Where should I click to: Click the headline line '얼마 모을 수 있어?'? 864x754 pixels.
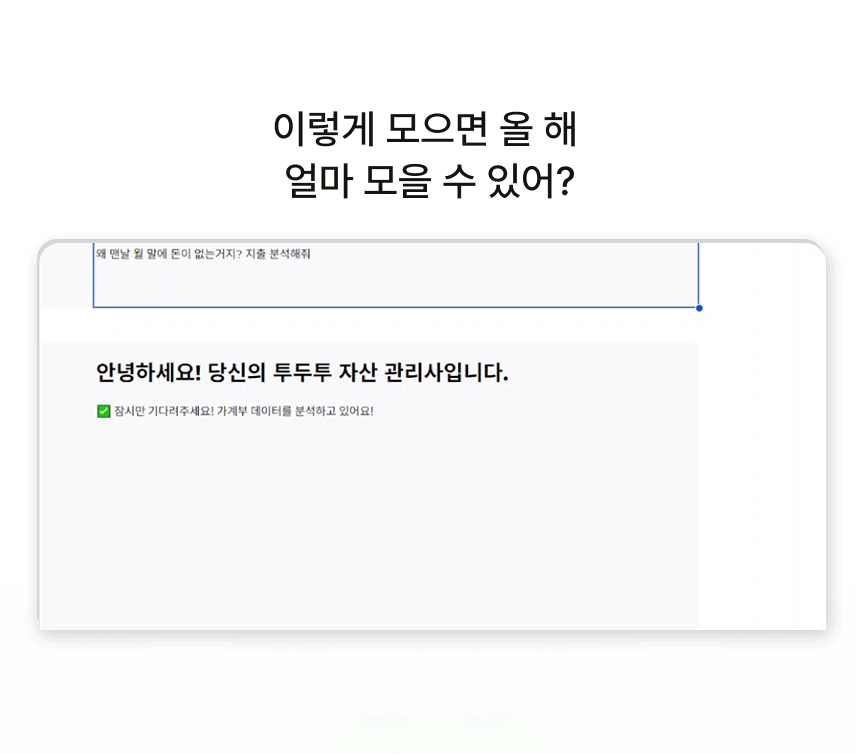(x=428, y=183)
